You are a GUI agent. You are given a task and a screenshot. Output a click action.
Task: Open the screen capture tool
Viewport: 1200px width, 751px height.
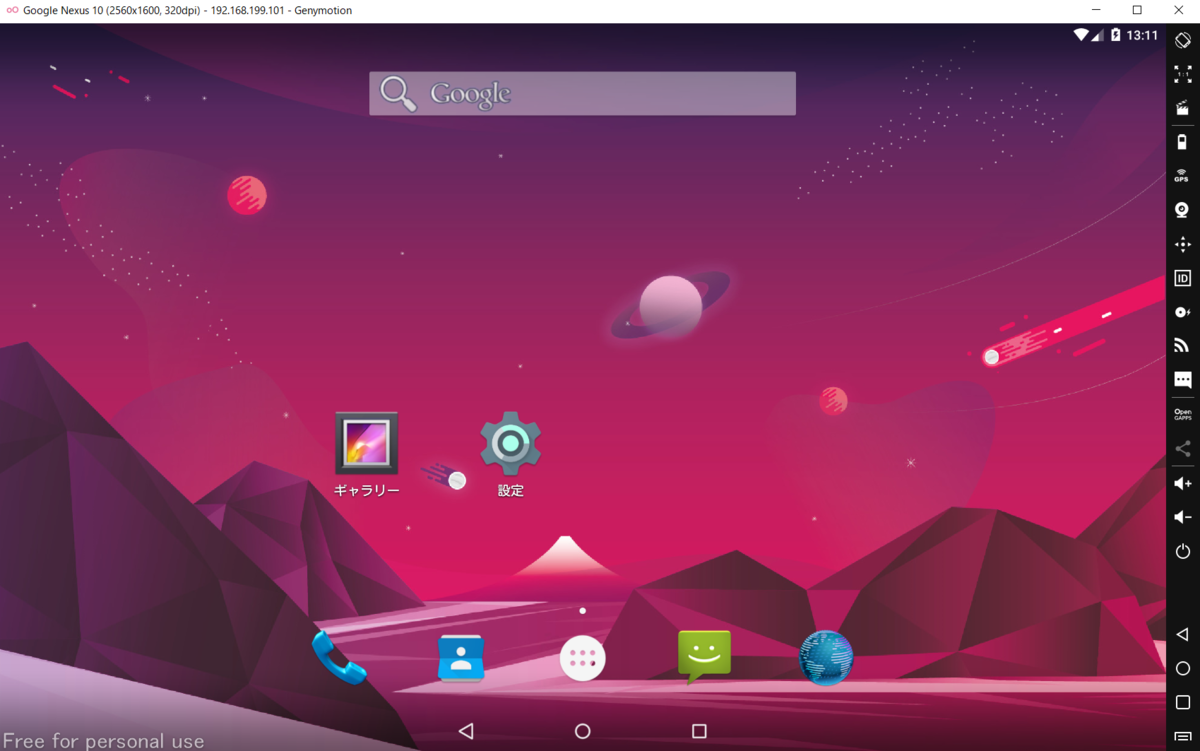click(1183, 109)
